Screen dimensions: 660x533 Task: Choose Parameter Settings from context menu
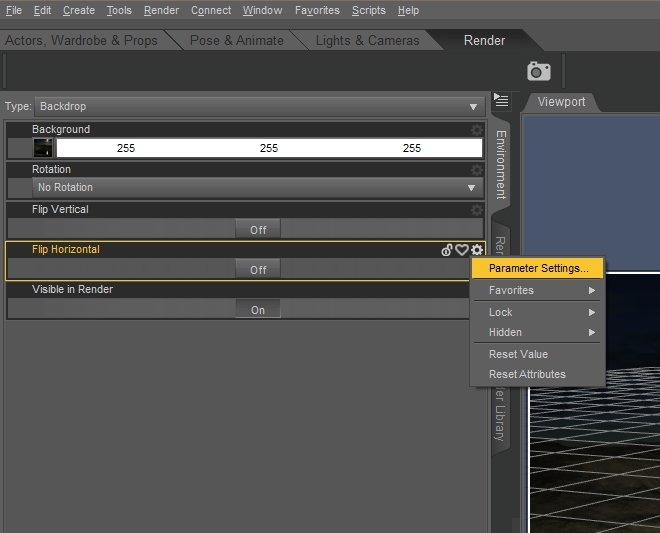[x=538, y=268]
